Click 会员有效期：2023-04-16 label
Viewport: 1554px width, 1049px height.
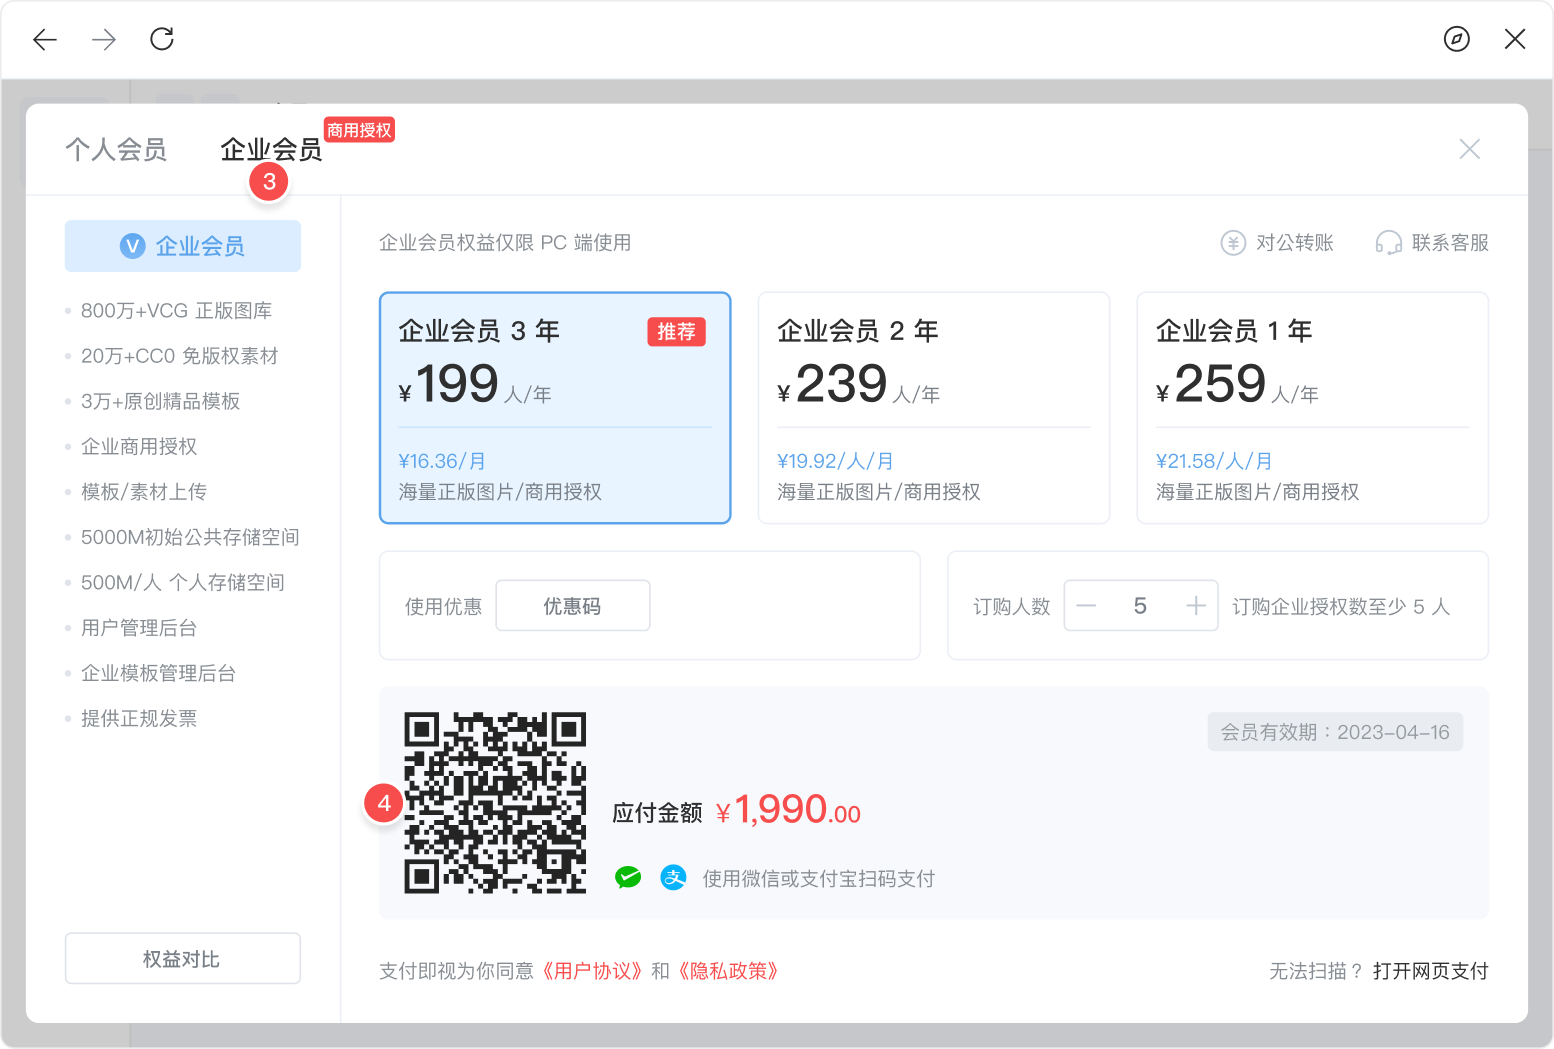[x=1335, y=732]
